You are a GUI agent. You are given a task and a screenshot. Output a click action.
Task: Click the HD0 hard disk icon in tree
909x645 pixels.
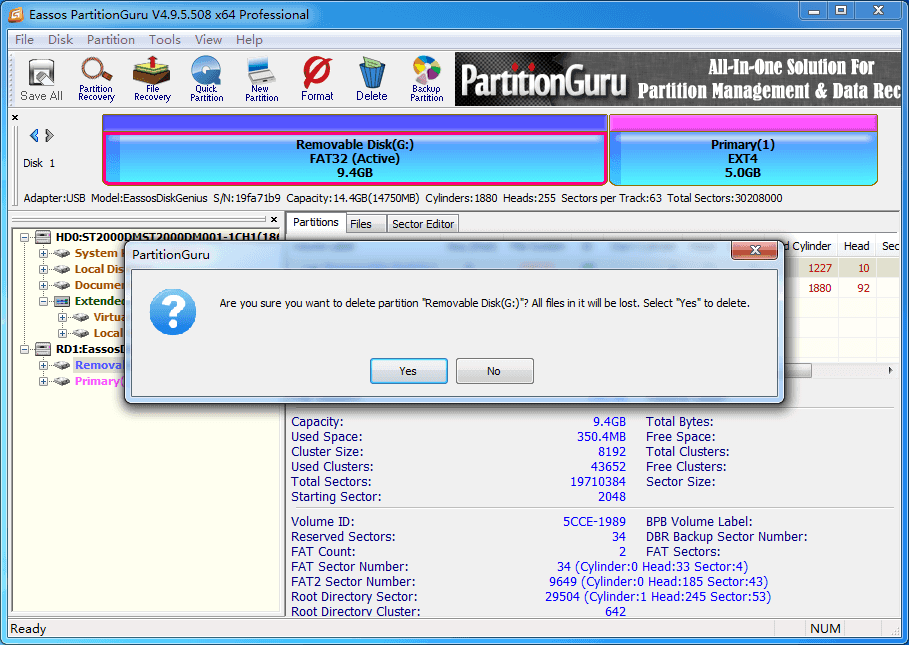click(x=42, y=237)
